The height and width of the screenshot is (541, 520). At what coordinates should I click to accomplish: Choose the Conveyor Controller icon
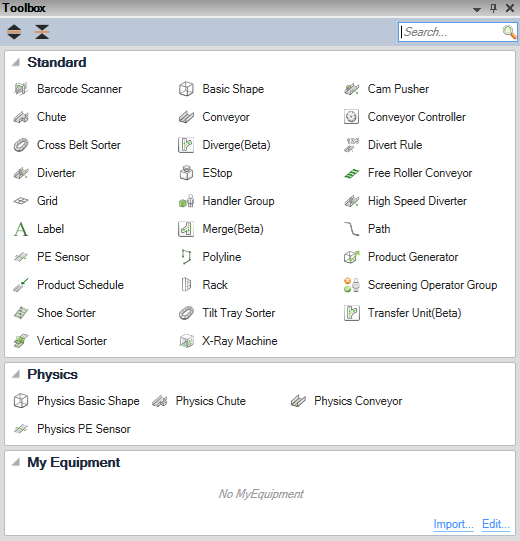click(x=352, y=117)
